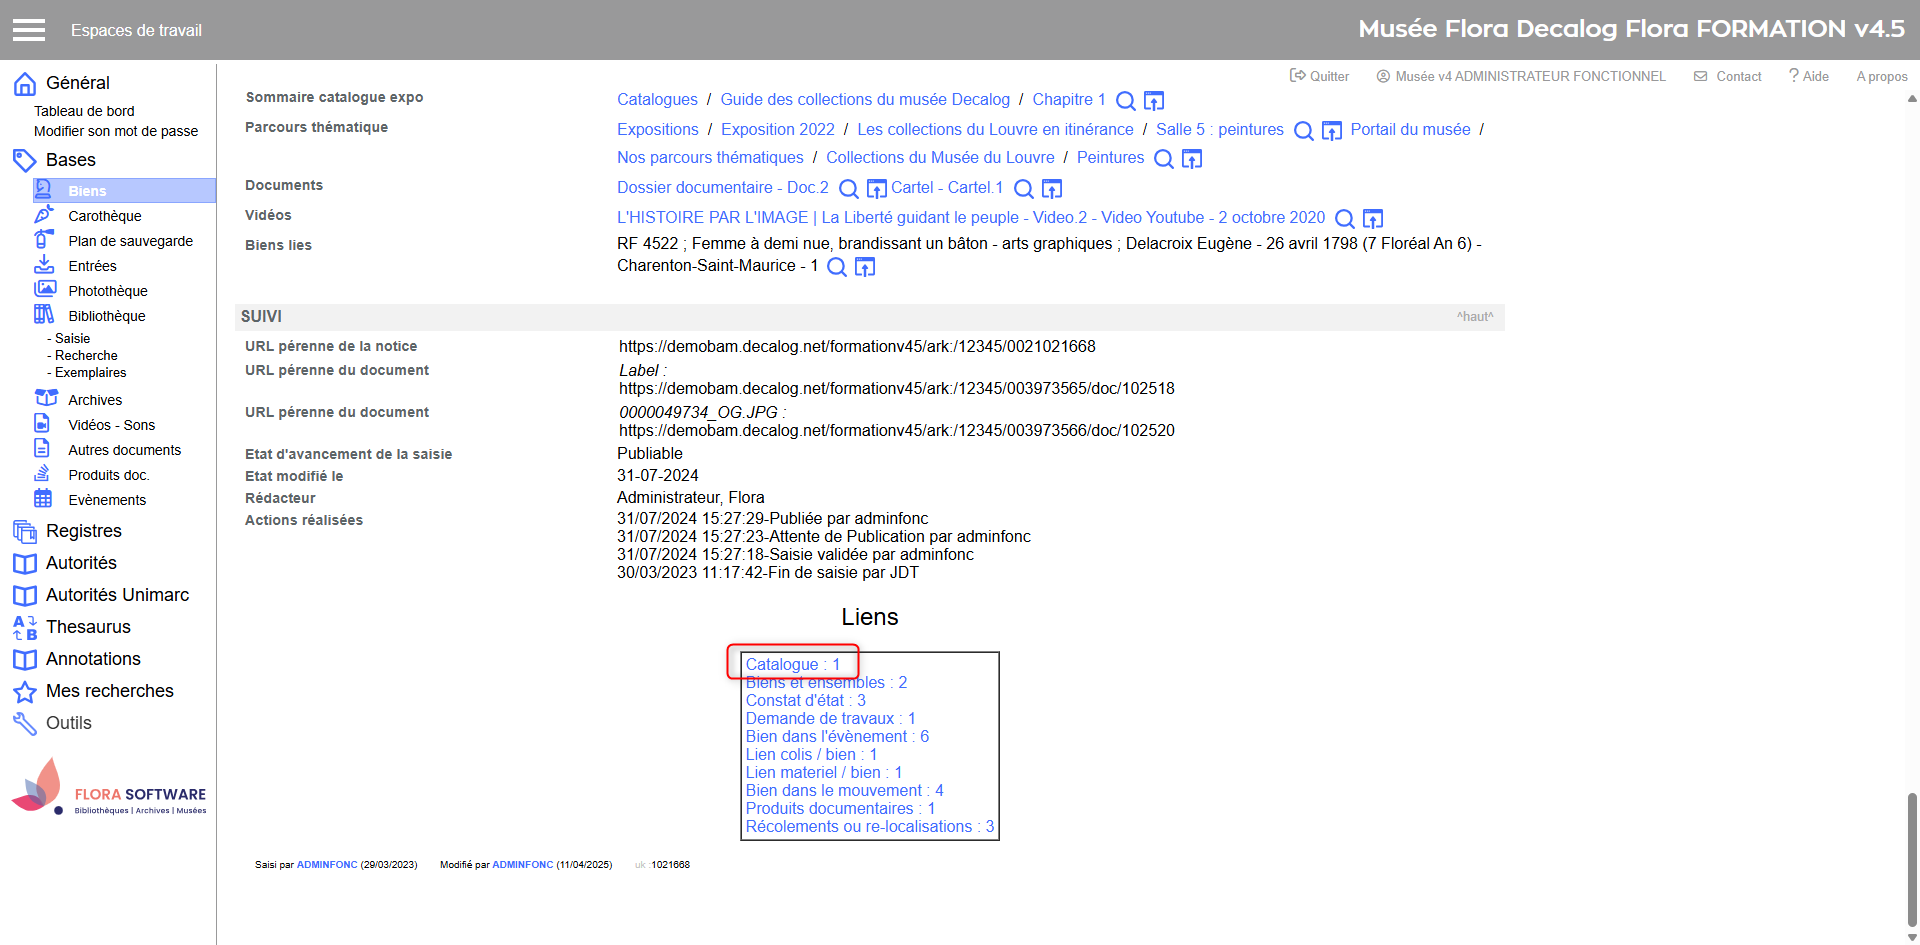Expand the Registres section
This screenshot has height=945, width=1920.
[x=83, y=531]
